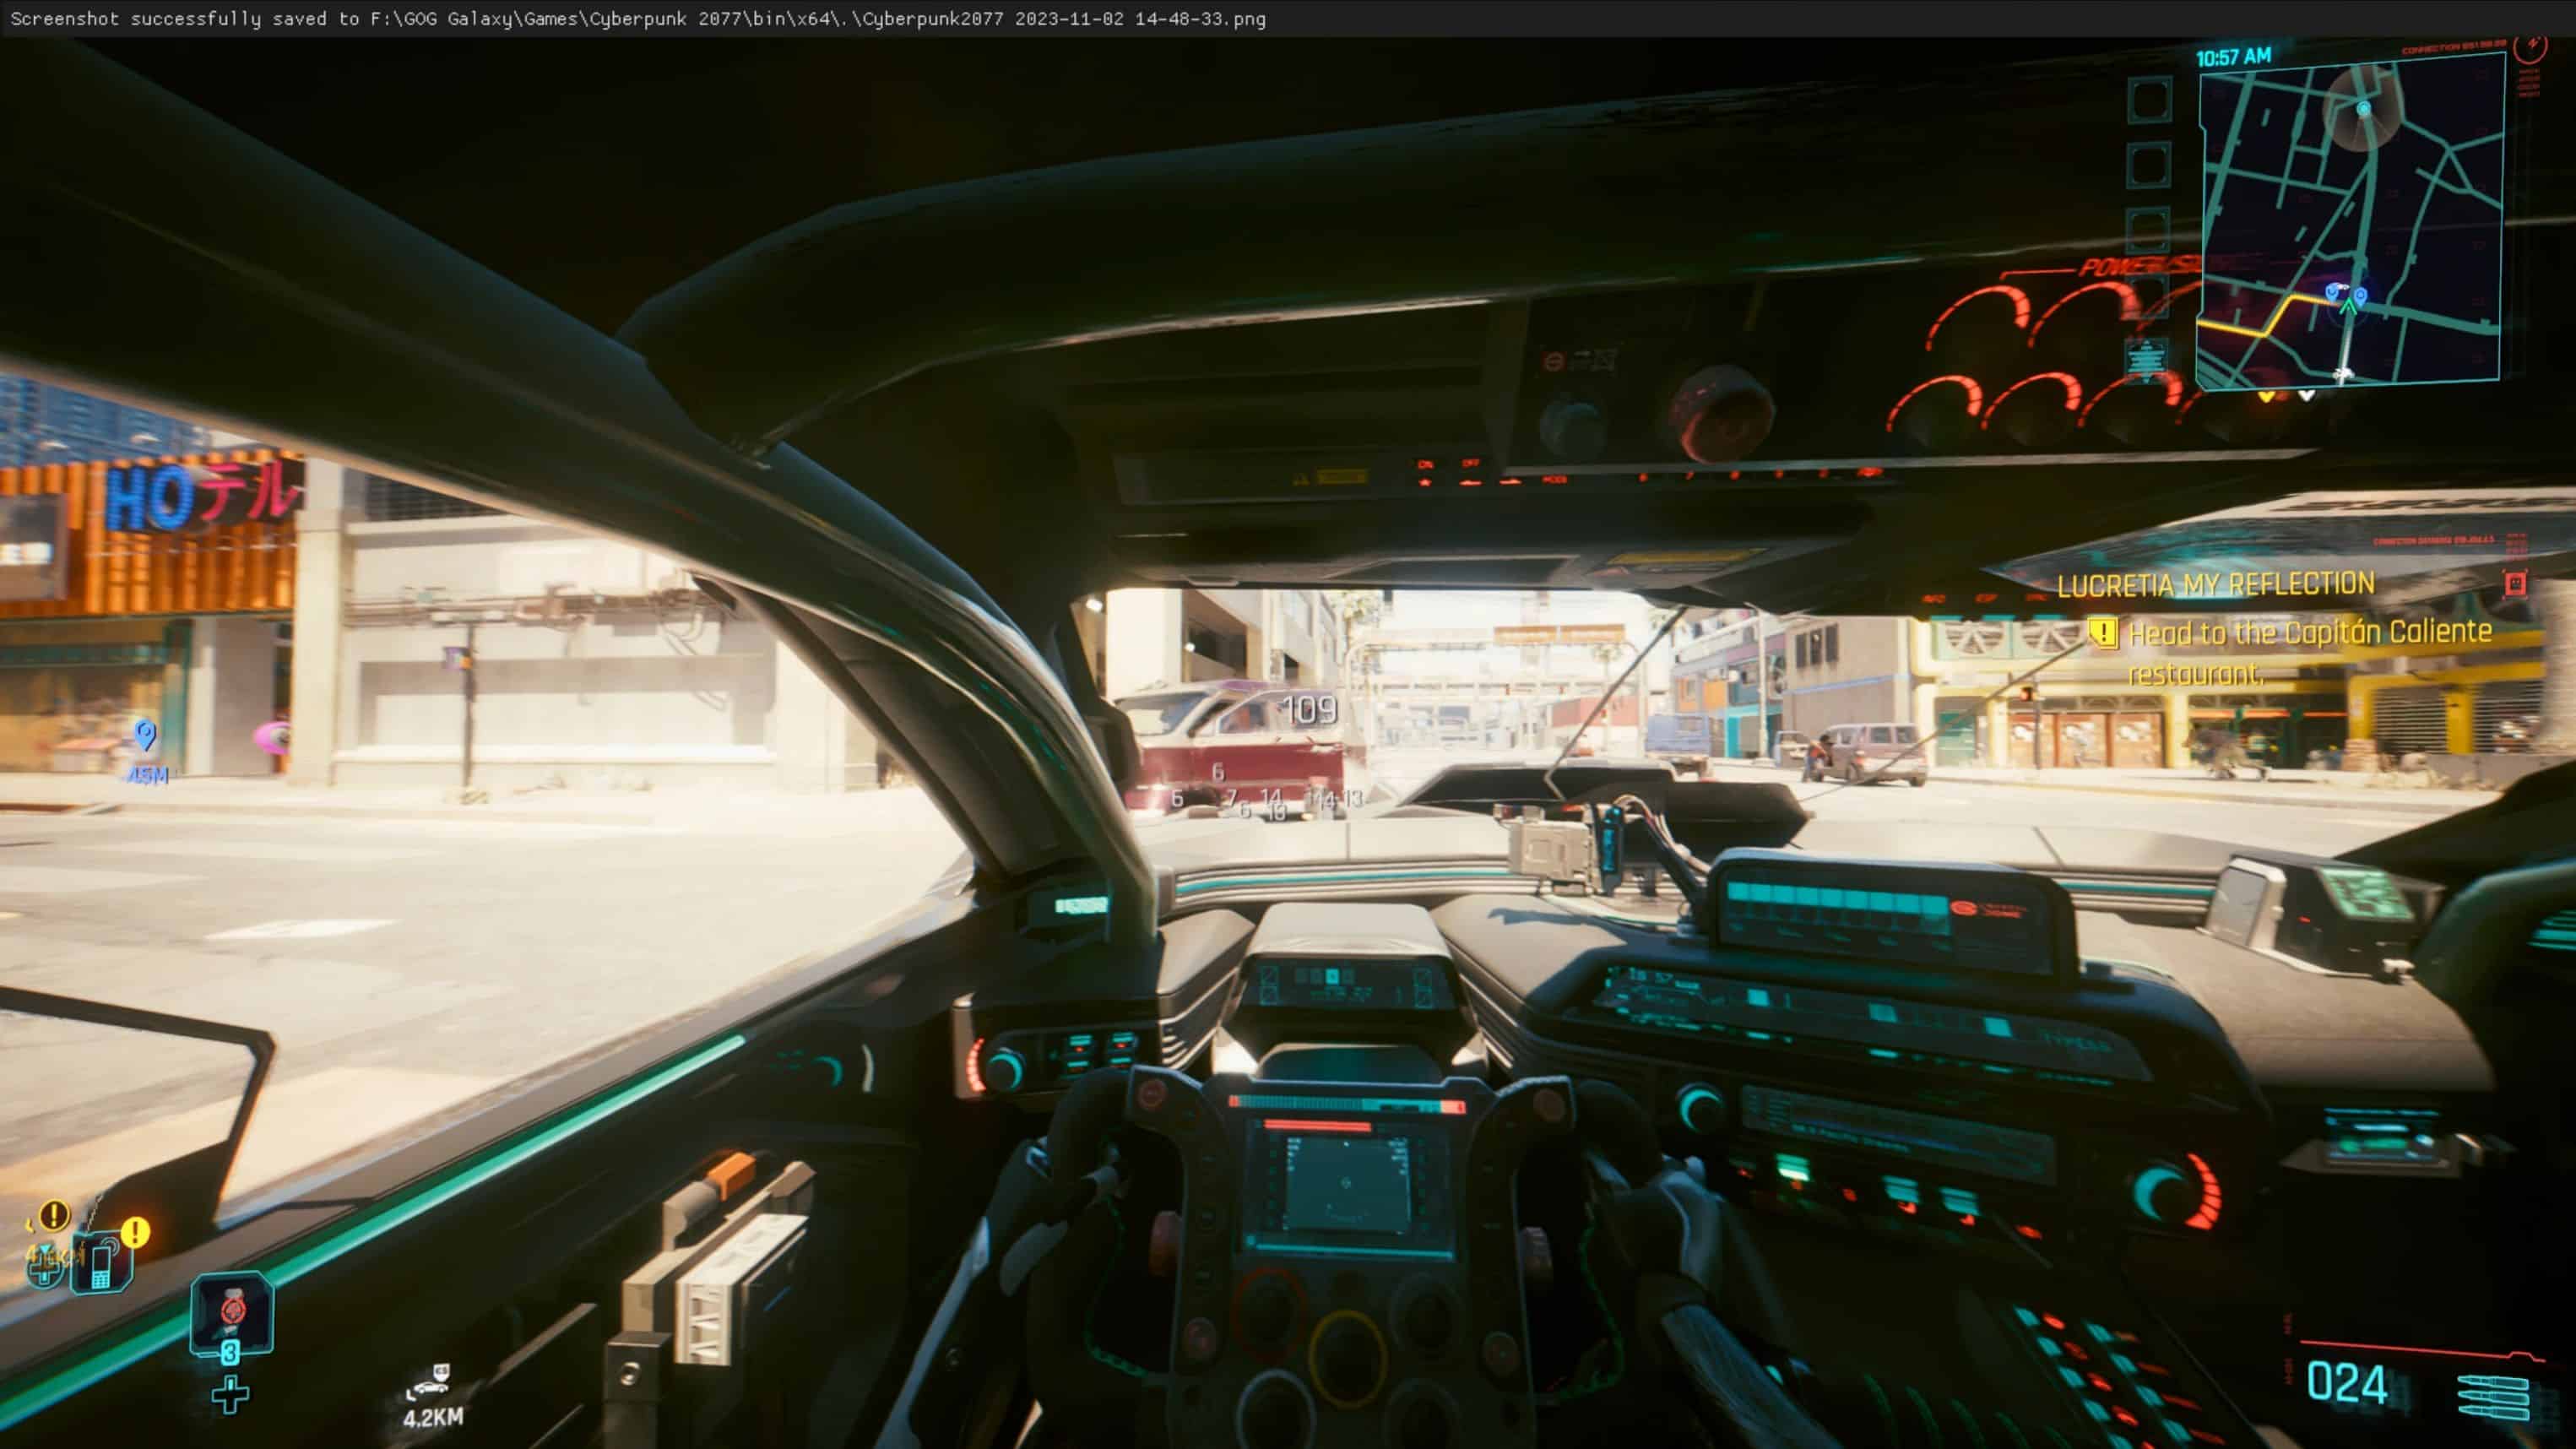This screenshot has width=2576, height=1449.
Task: Click the 45M distance label under the pin
Action: click(x=147, y=775)
